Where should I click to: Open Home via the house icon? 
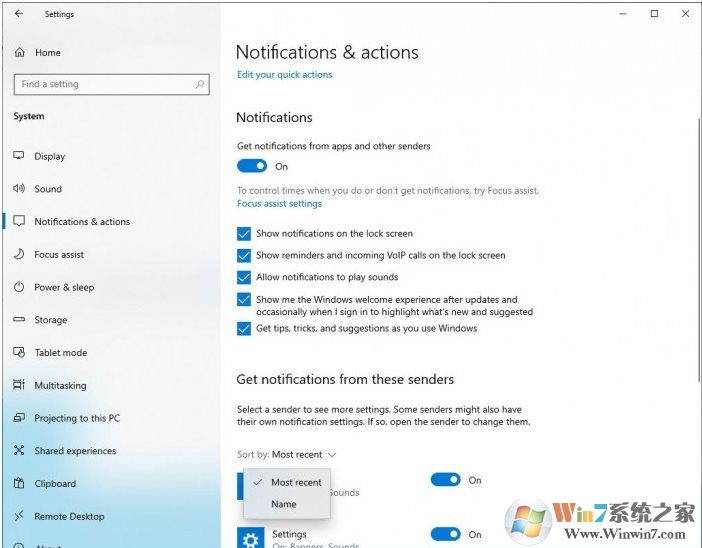point(19,53)
